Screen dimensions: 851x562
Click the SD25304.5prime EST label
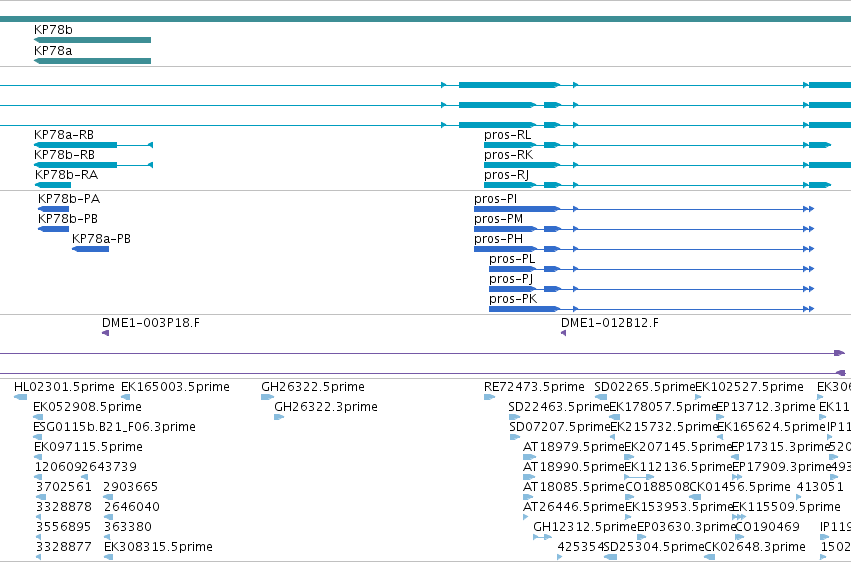point(653,547)
